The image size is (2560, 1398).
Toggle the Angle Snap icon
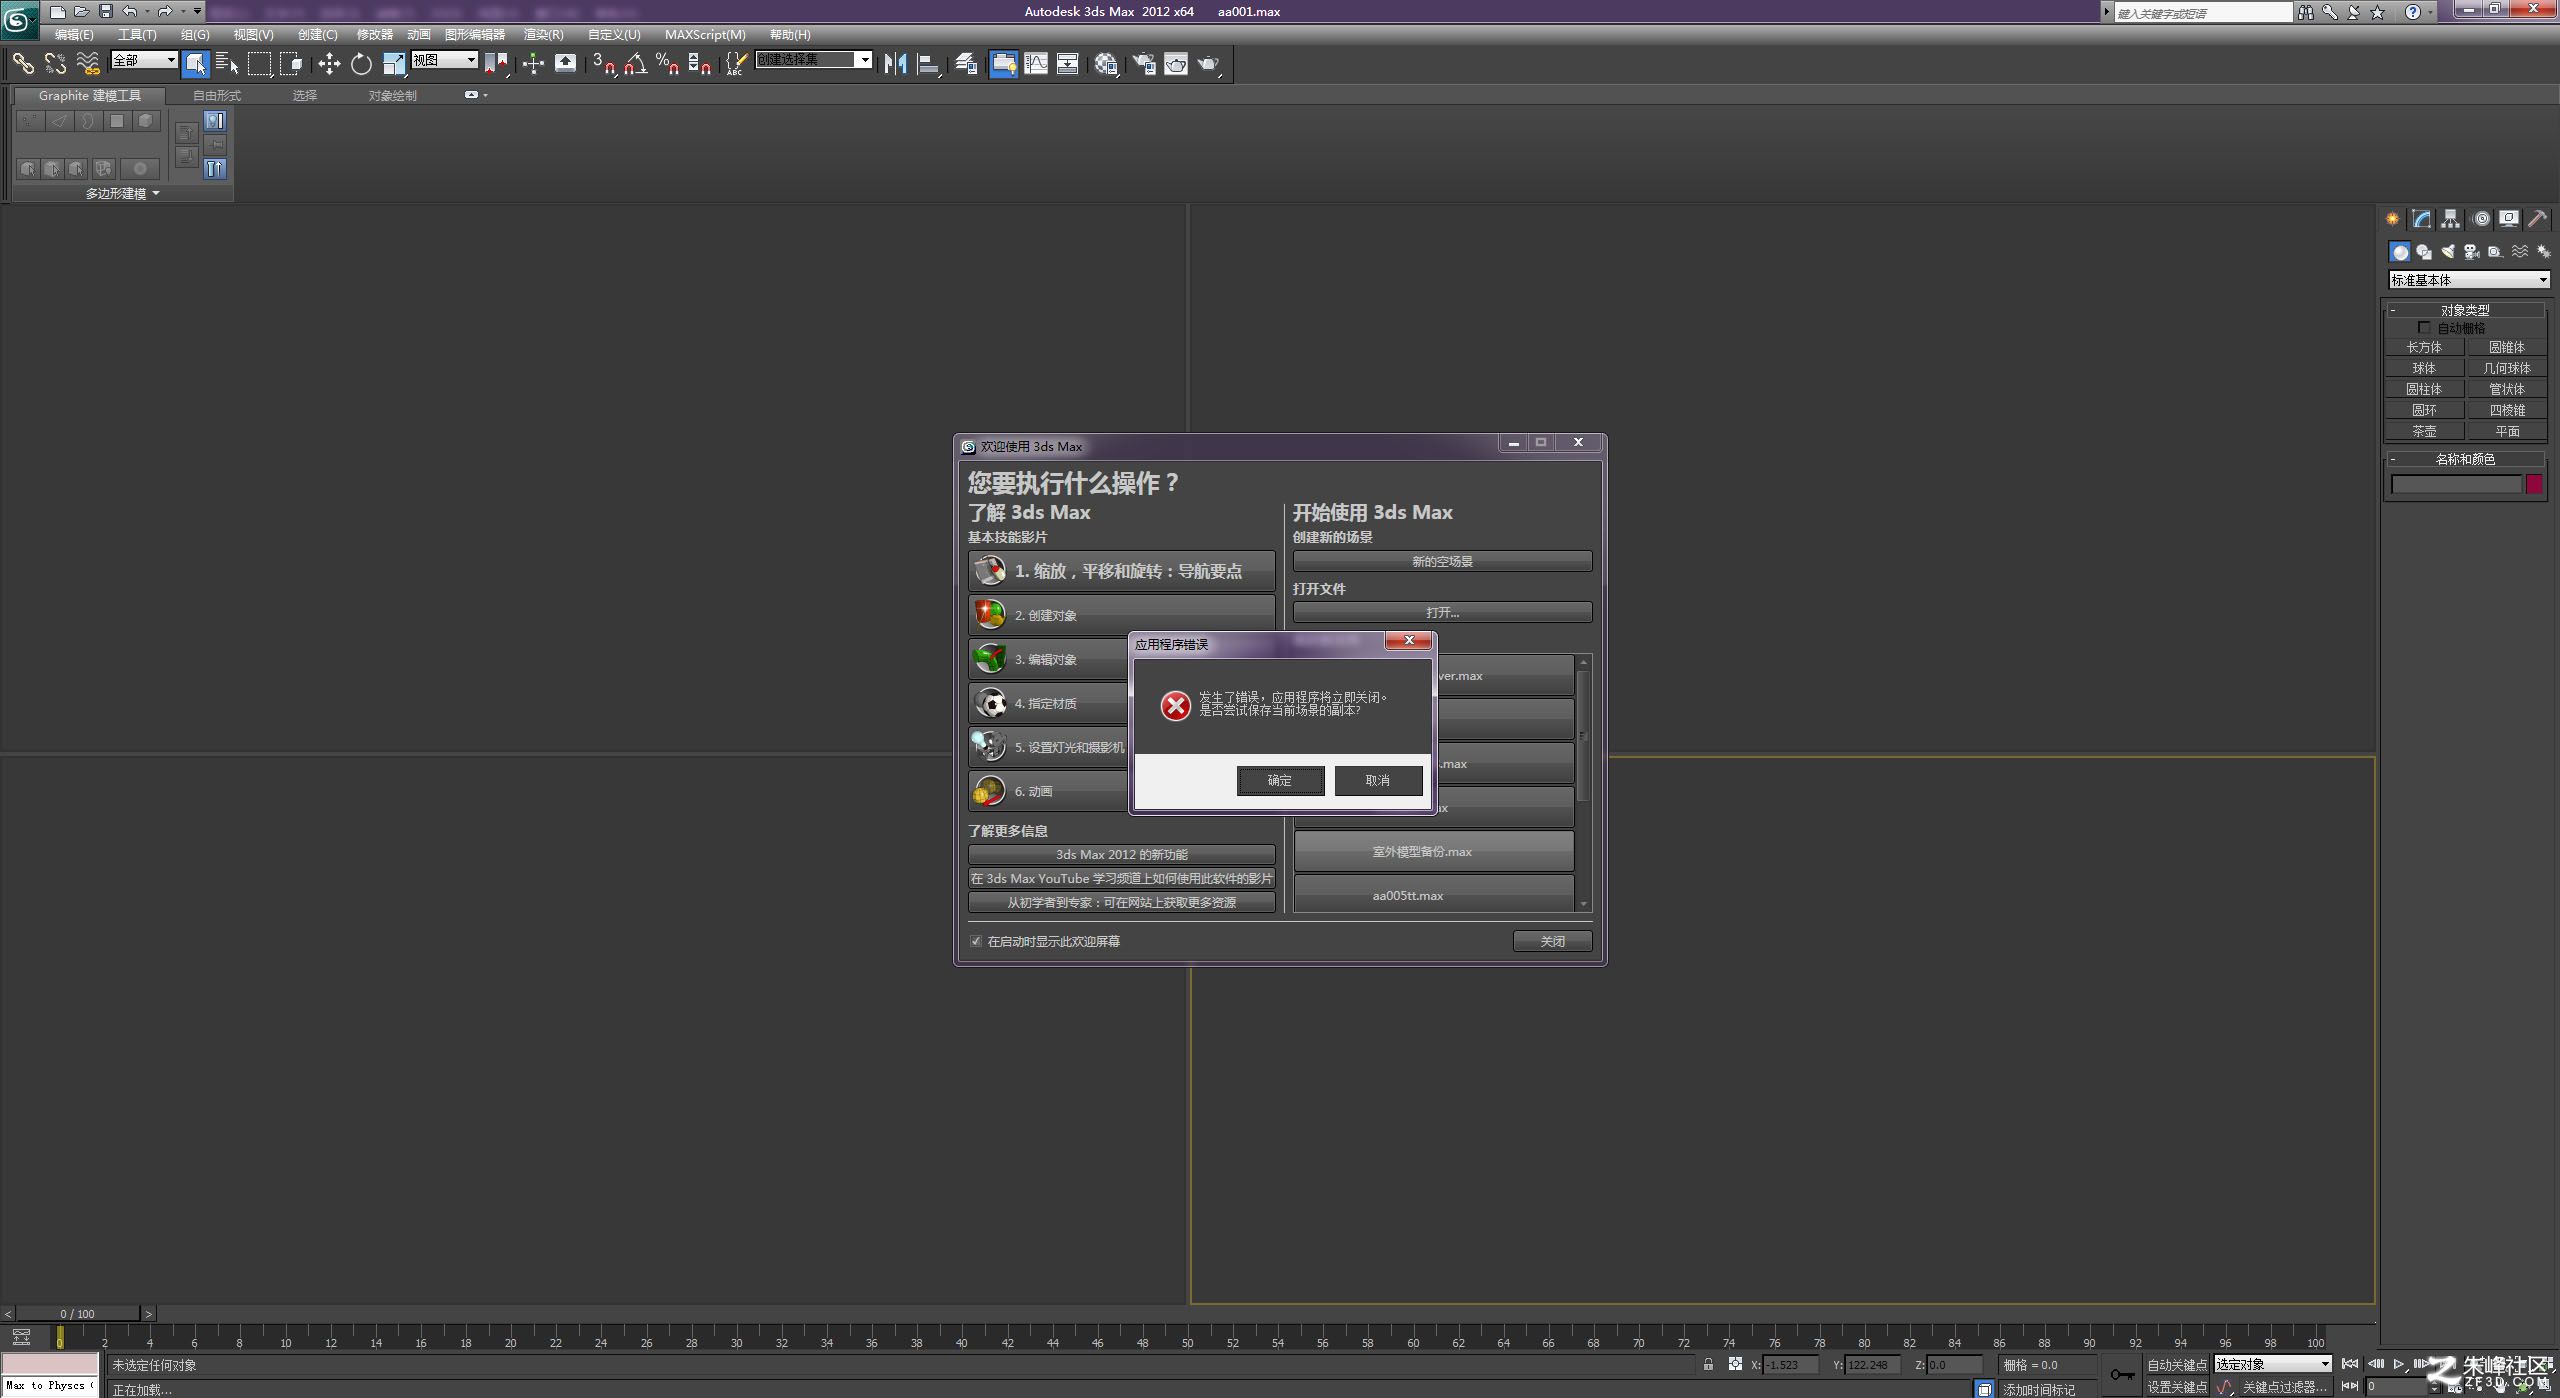pos(635,64)
